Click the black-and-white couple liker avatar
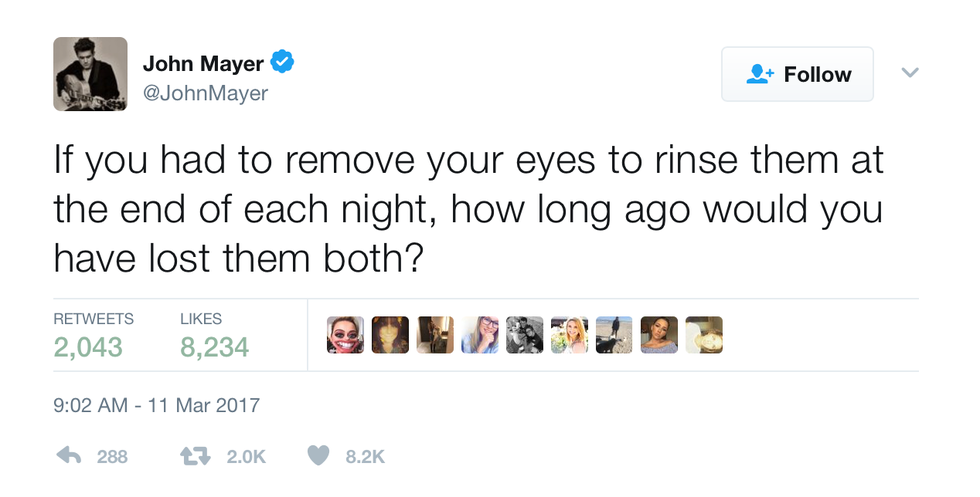 524,335
